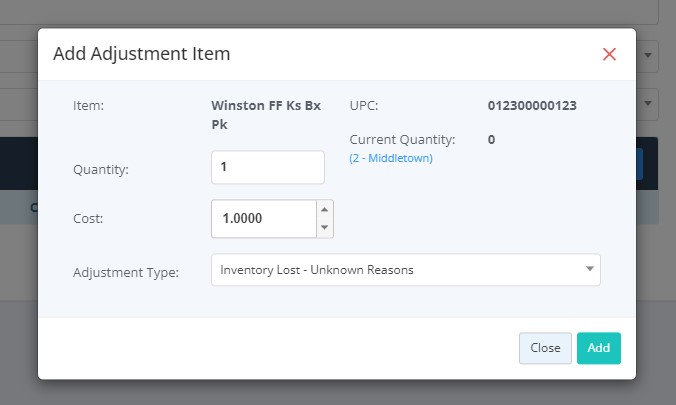
Task: Click the Cost value input field
Action: coord(264,218)
